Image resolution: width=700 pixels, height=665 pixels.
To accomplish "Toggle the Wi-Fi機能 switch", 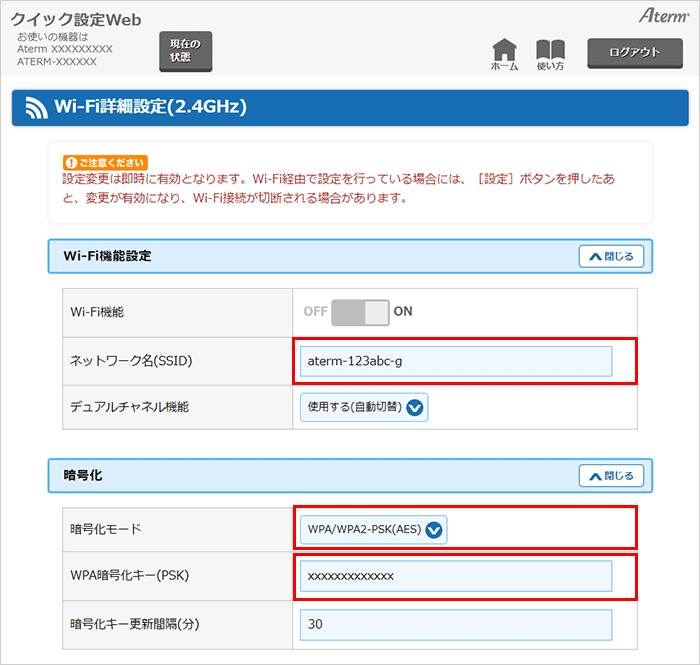I will point(360,311).
